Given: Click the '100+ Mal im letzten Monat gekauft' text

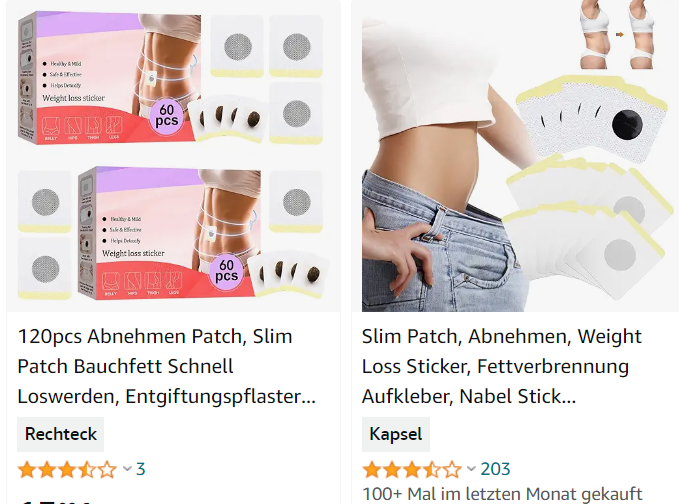Looking at the screenshot, I should (502, 494).
